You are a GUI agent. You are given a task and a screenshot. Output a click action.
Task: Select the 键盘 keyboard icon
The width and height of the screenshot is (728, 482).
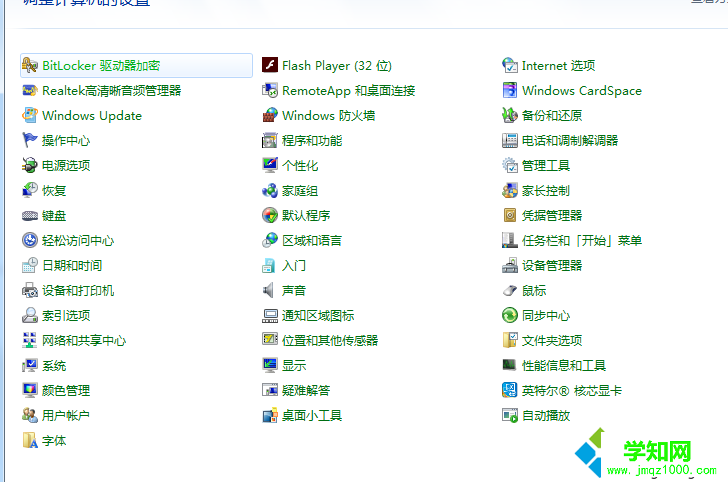30,215
